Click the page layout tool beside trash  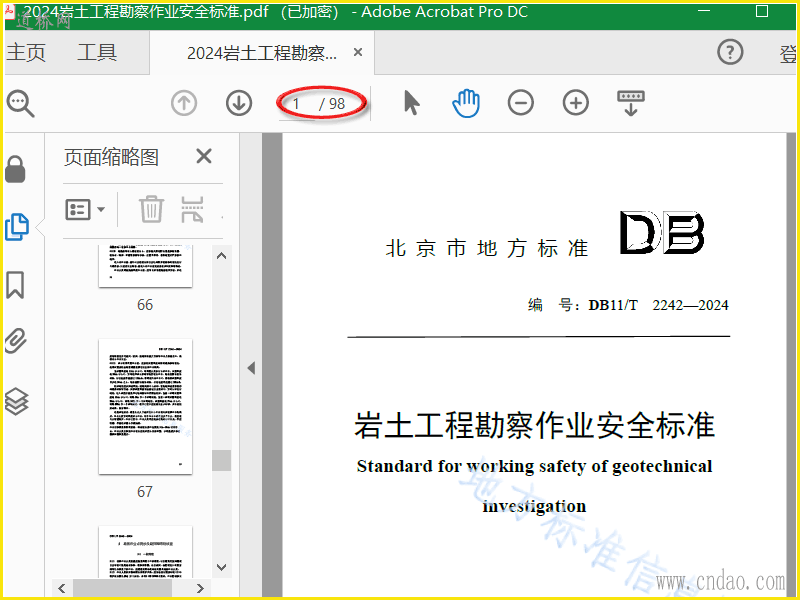click(192, 209)
